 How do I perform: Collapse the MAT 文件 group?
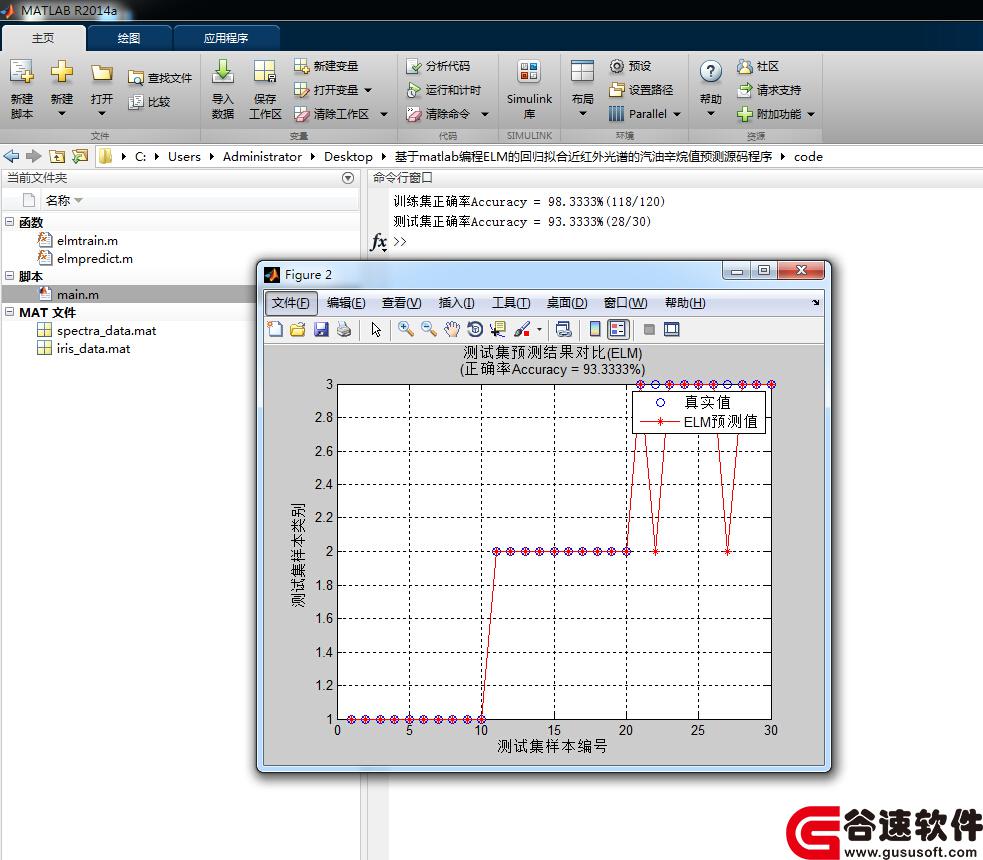click(x=9, y=312)
